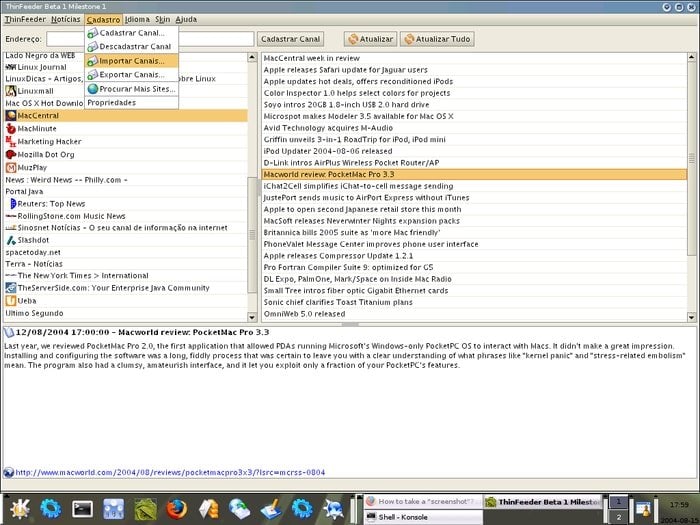Click the Atualizar Tudo button
Viewport: 700px width, 525px height.
[437, 39]
